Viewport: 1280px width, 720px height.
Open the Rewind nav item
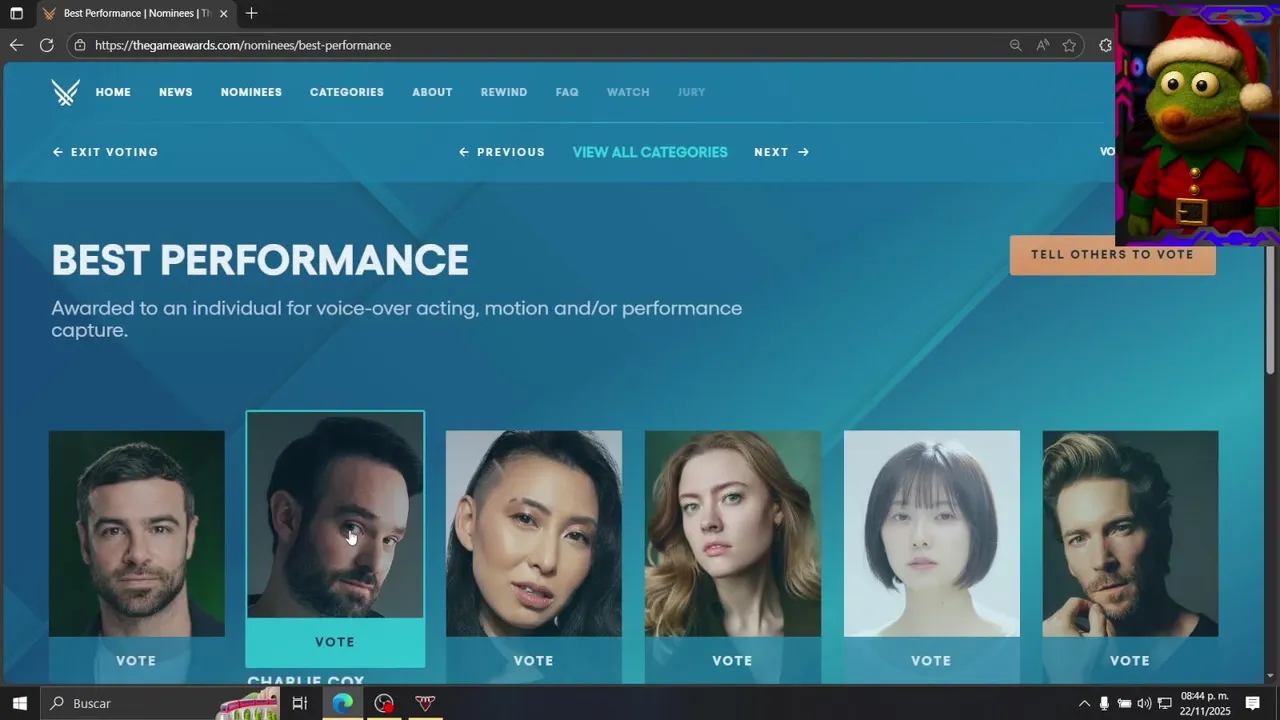point(504,92)
